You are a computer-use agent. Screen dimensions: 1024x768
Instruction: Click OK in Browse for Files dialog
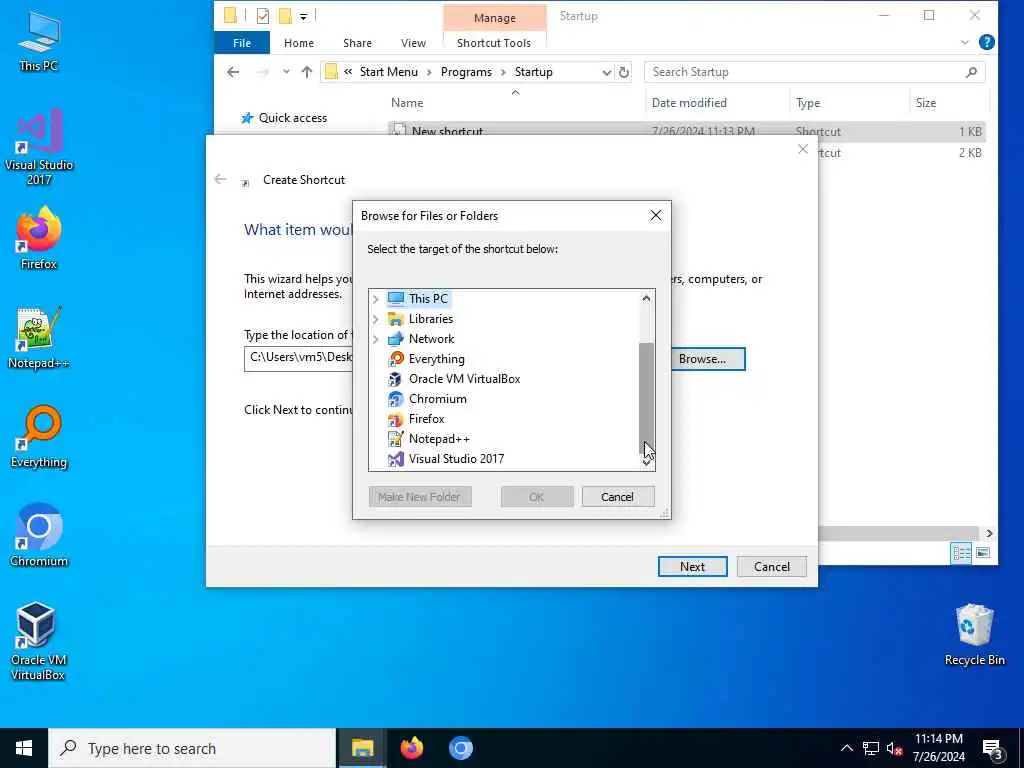pos(537,497)
